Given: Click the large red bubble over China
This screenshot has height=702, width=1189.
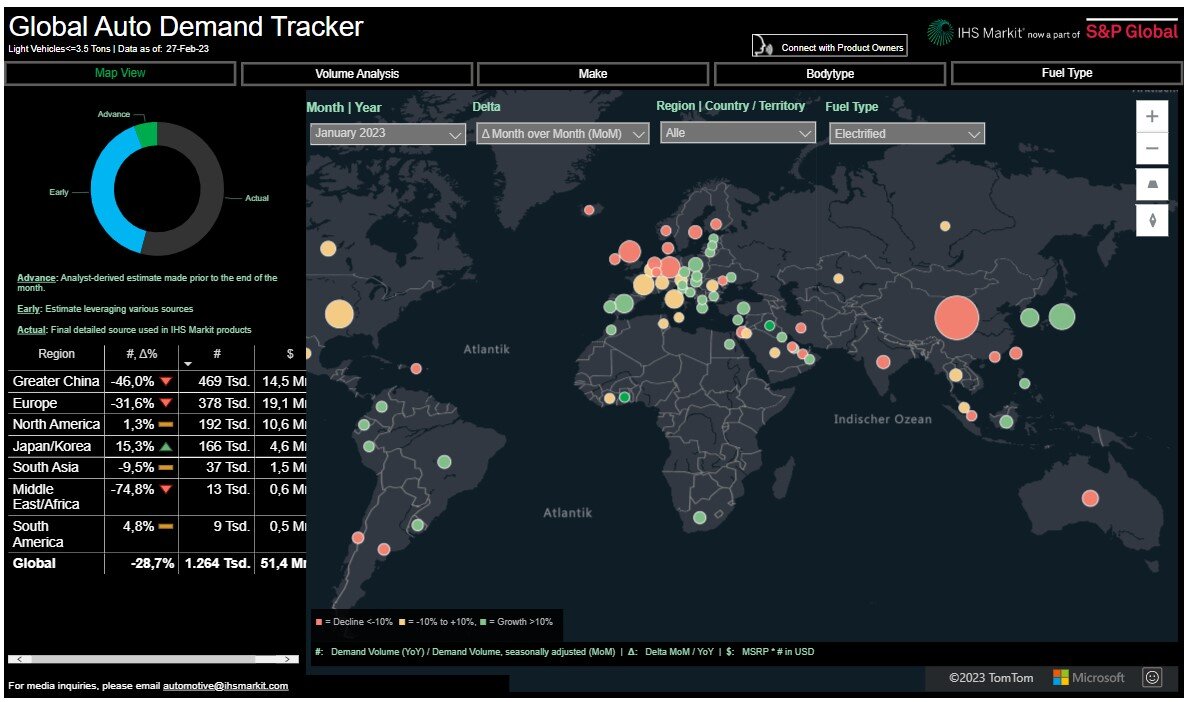Looking at the screenshot, I should click(956, 319).
